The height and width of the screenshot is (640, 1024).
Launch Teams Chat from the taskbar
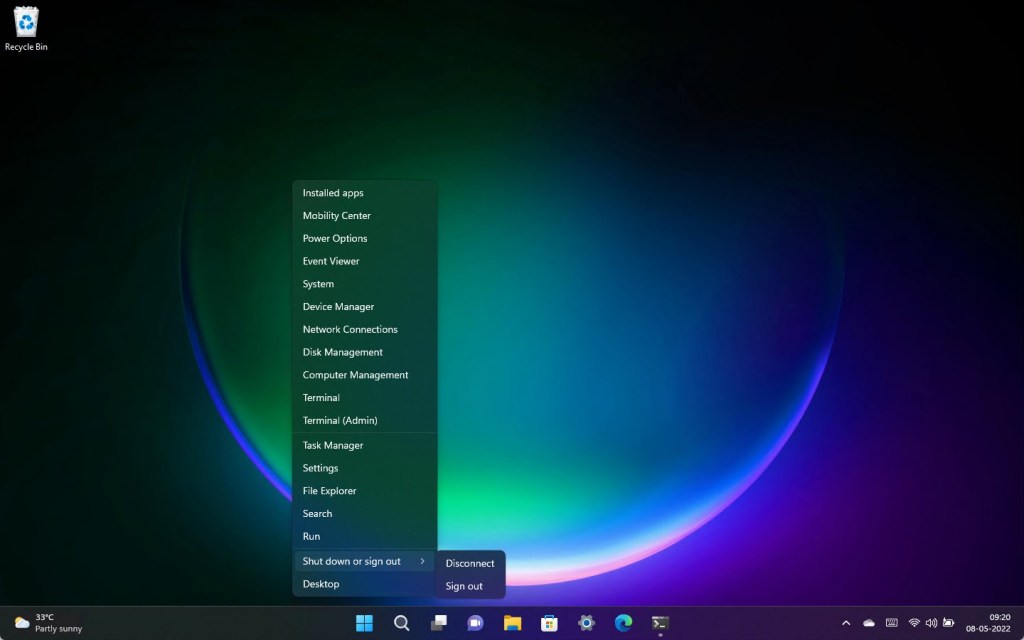(475, 622)
